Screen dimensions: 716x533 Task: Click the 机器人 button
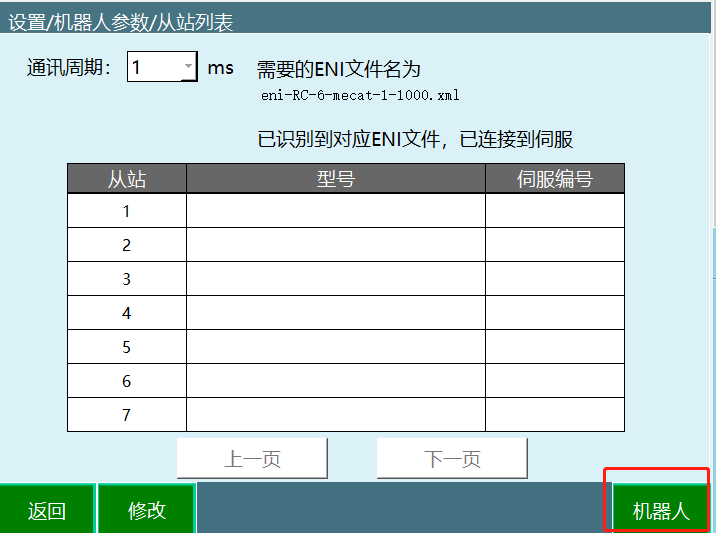[660, 509]
